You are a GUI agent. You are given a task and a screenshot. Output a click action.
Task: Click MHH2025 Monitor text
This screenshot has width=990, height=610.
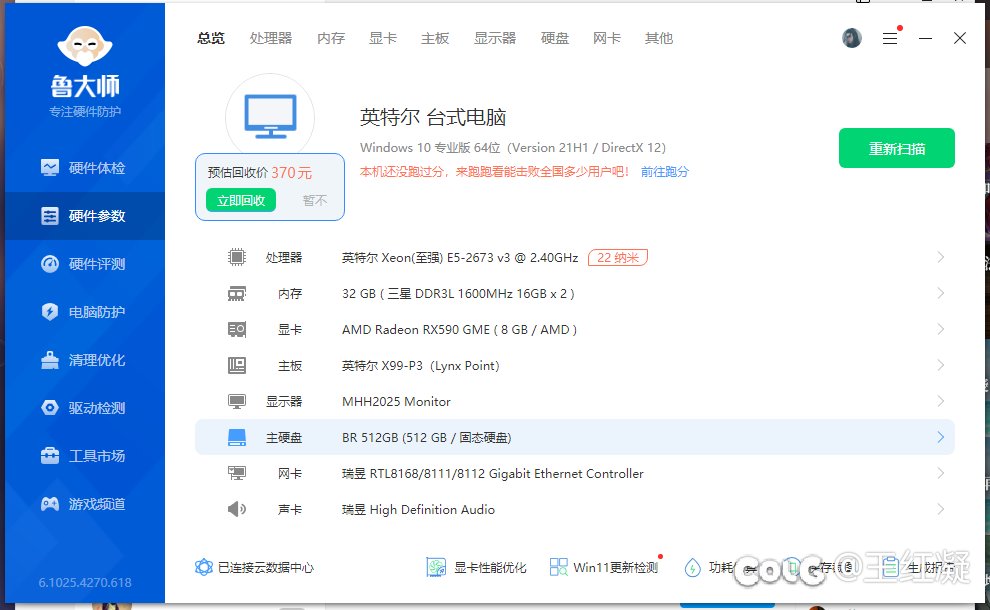click(x=396, y=402)
